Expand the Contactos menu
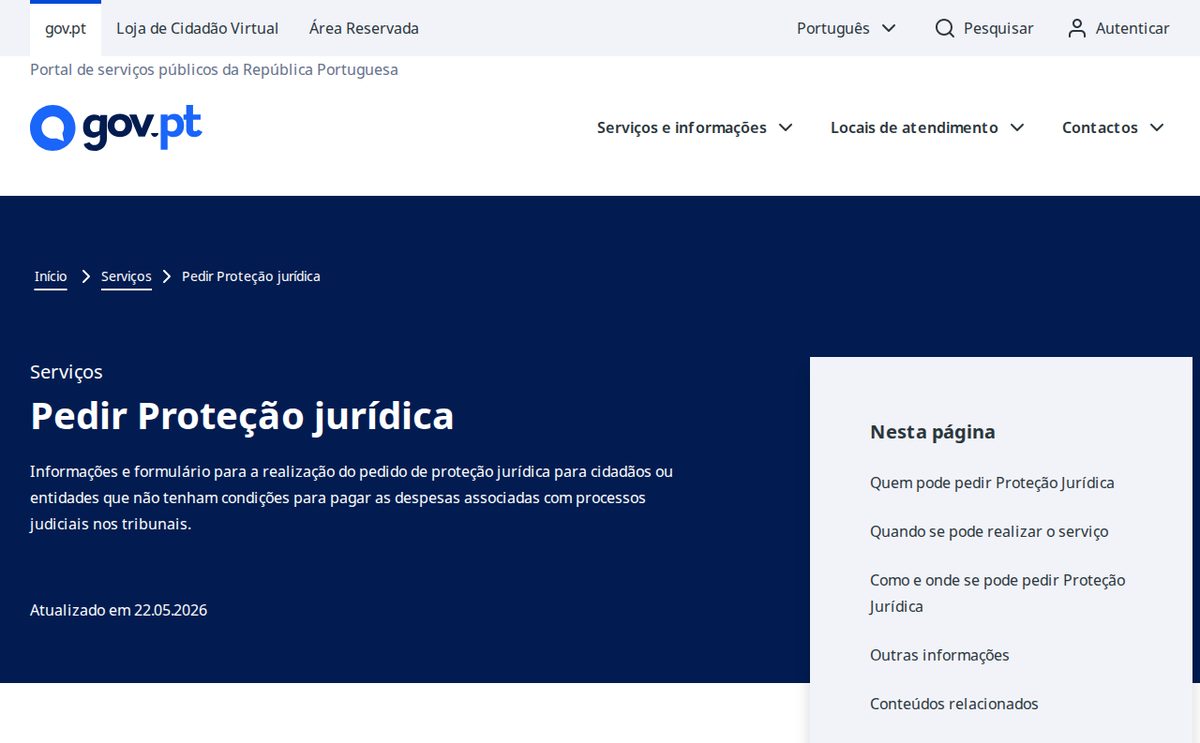 tap(1113, 128)
